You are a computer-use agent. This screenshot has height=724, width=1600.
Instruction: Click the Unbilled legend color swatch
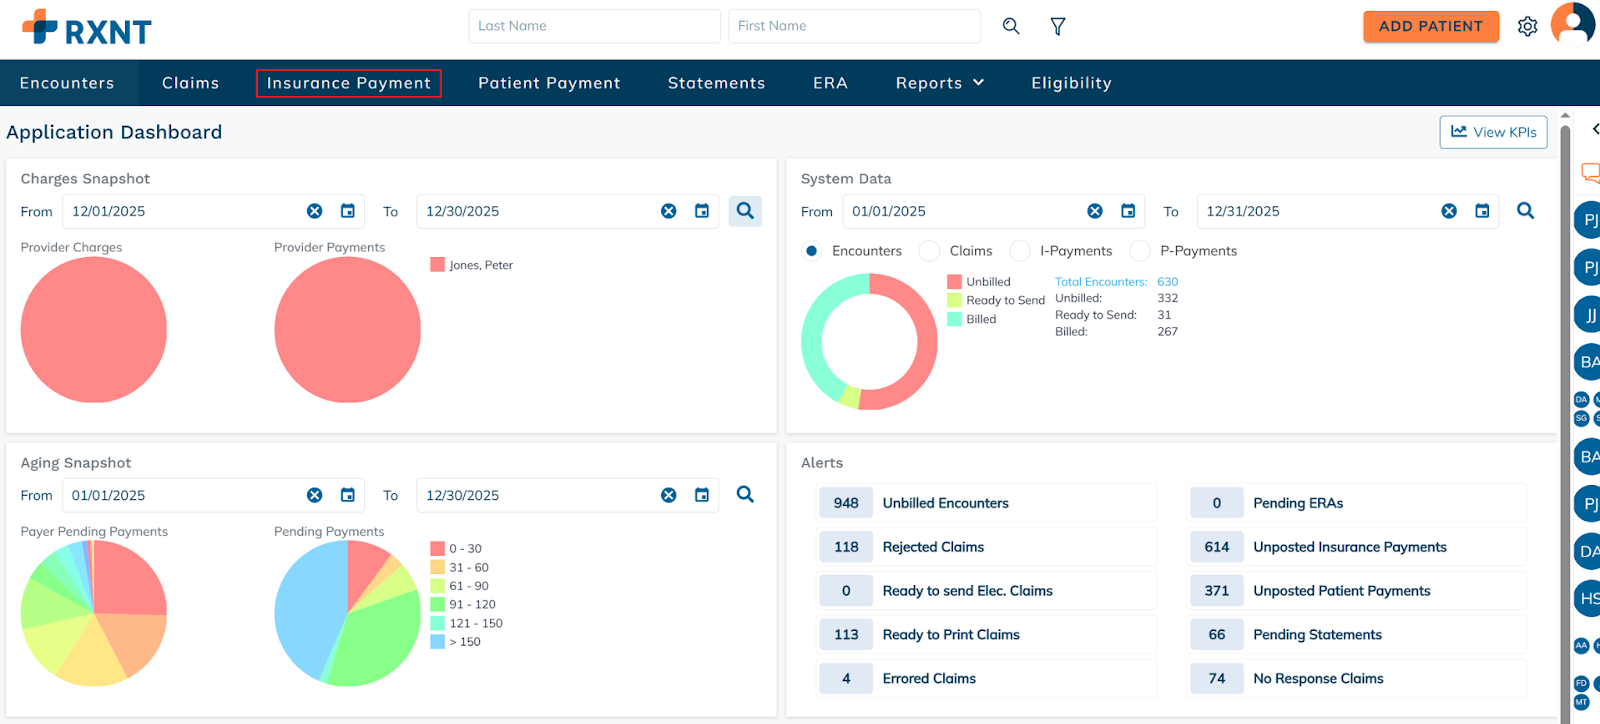955,282
